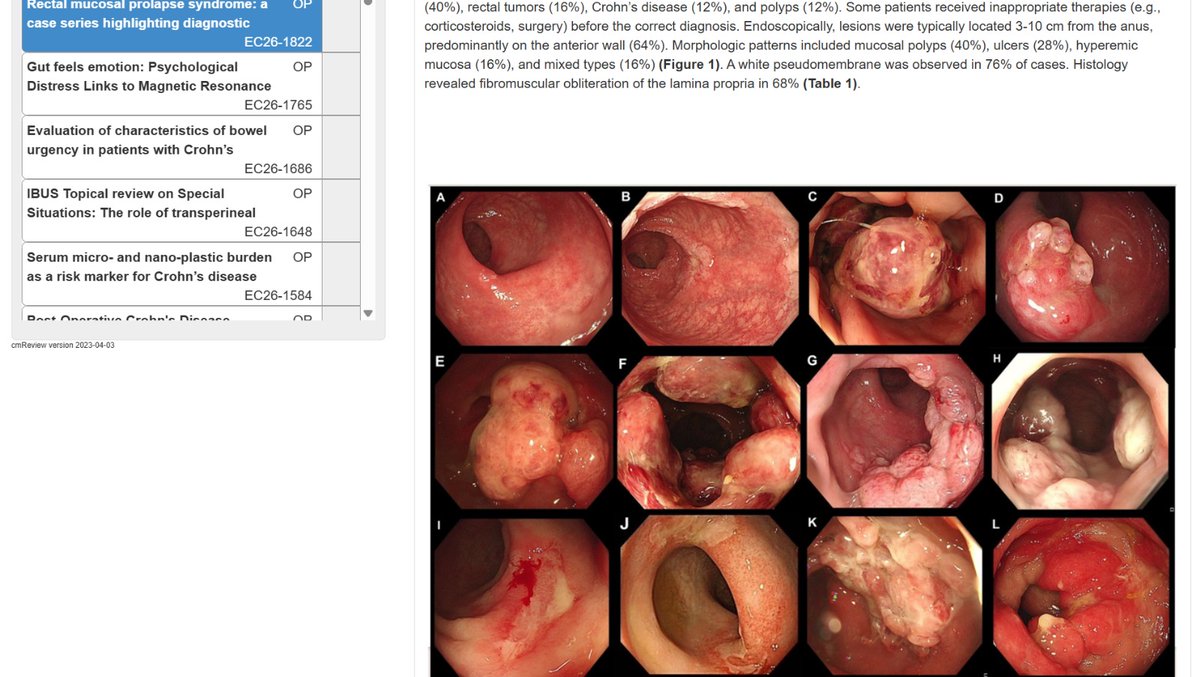
Task: Click abstract ID EC26-1648
Action: pyautogui.click(x=278, y=231)
